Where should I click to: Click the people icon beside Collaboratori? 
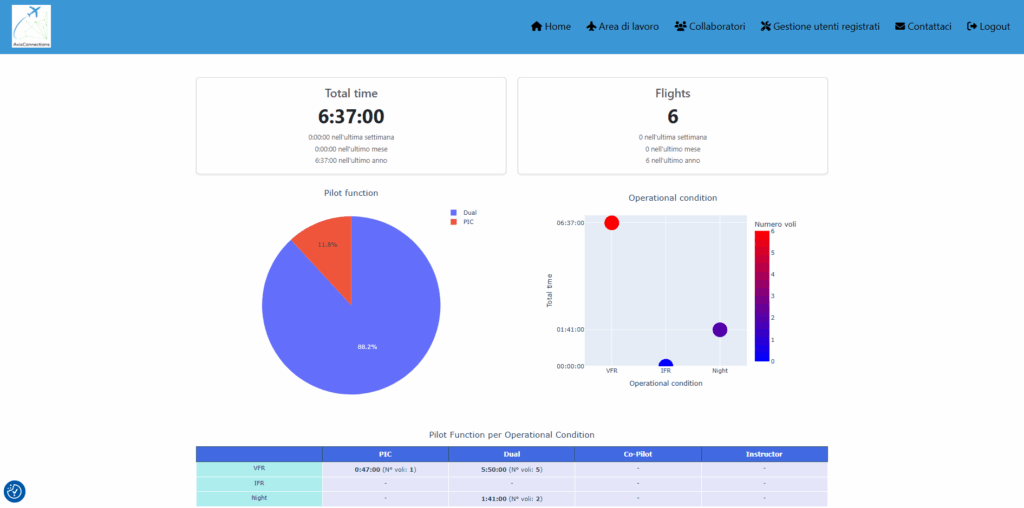680,27
